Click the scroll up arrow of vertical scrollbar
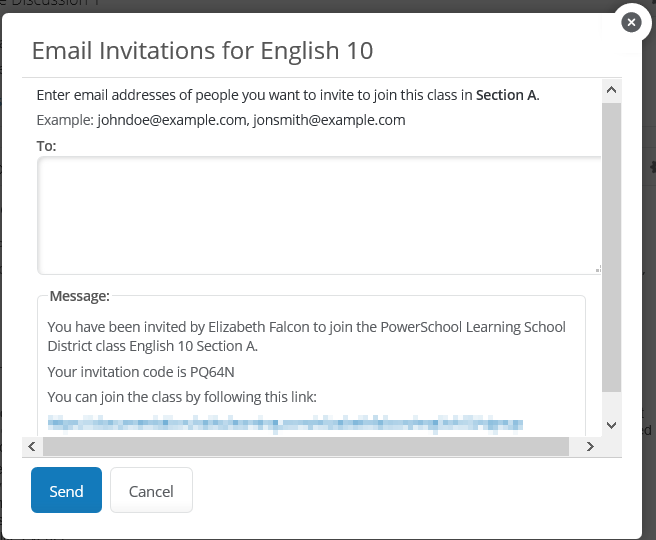The image size is (656, 540). pos(611,90)
